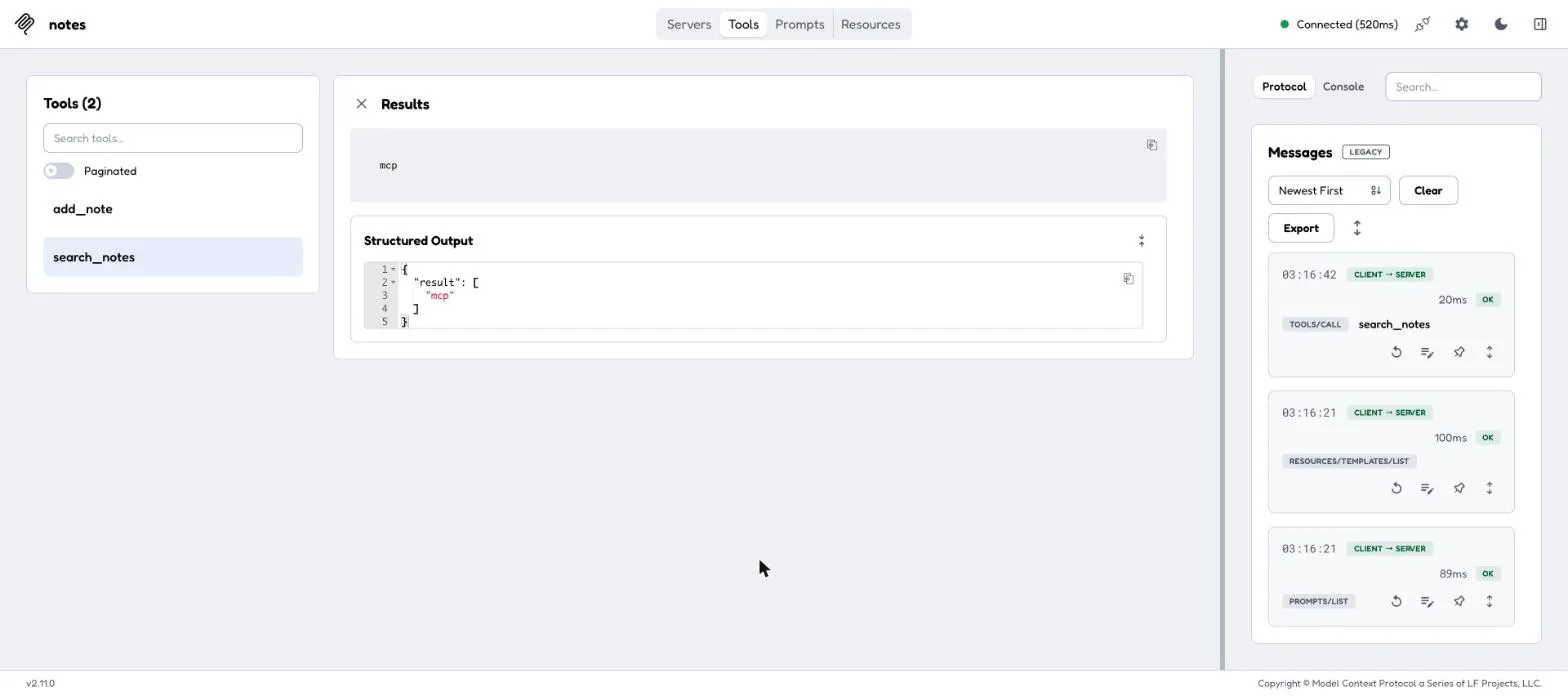Expand the resources/templates/list message
The image size is (1568, 696).
coord(1489,488)
